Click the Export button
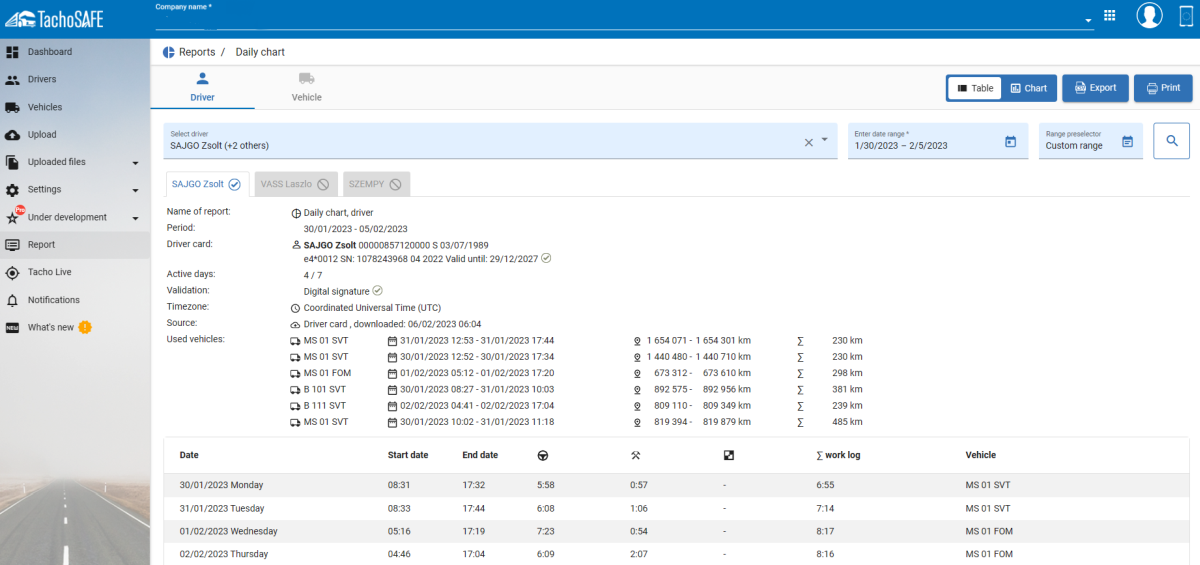1200x565 pixels. click(x=1095, y=88)
